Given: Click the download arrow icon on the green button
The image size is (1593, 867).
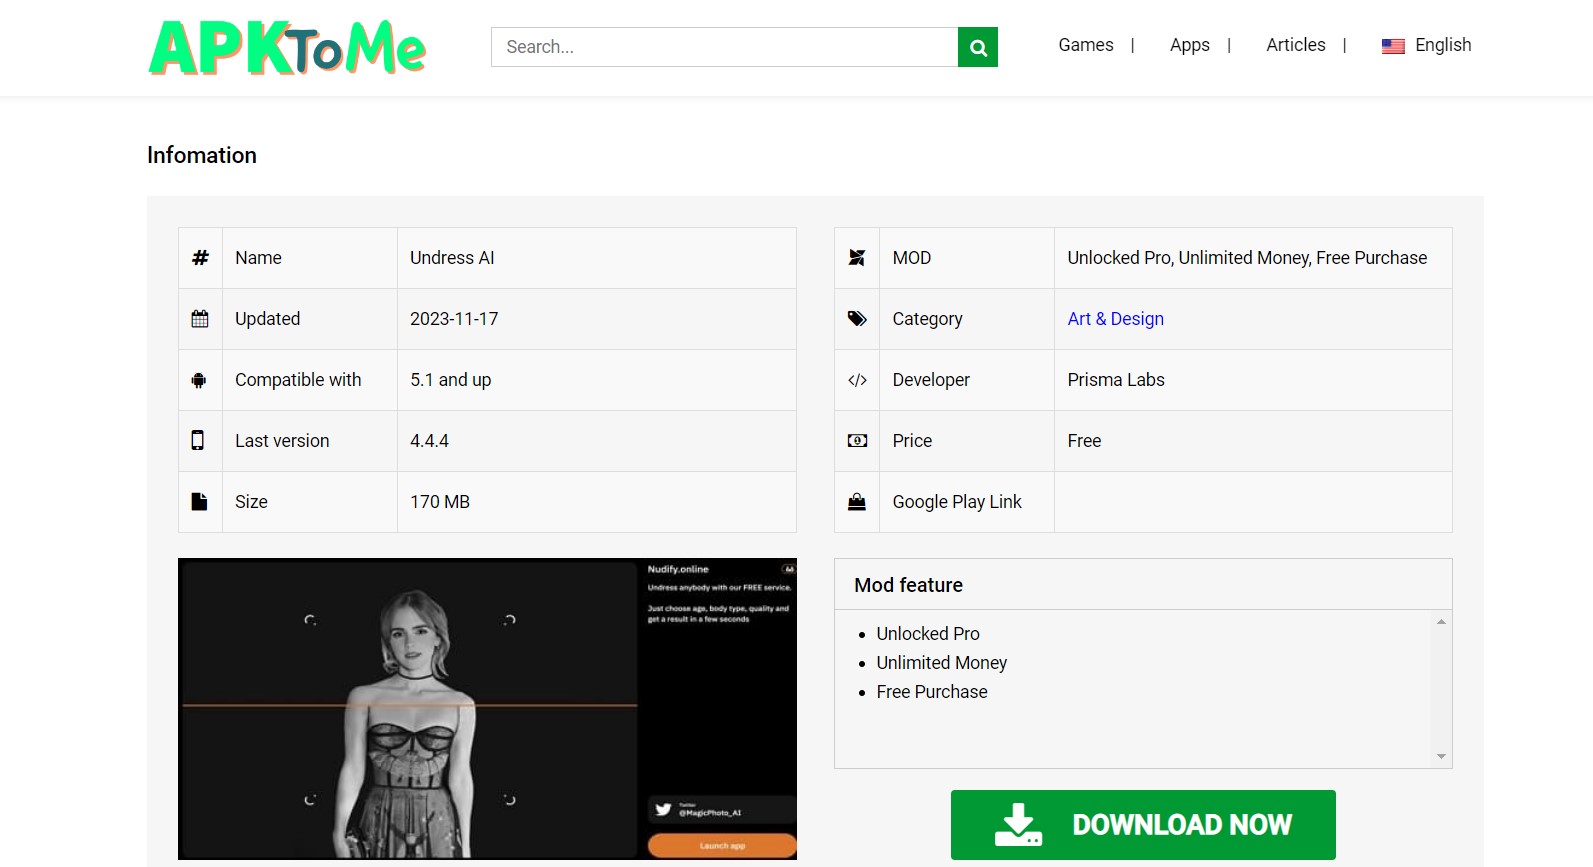Looking at the screenshot, I should (x=1019, y=825).
